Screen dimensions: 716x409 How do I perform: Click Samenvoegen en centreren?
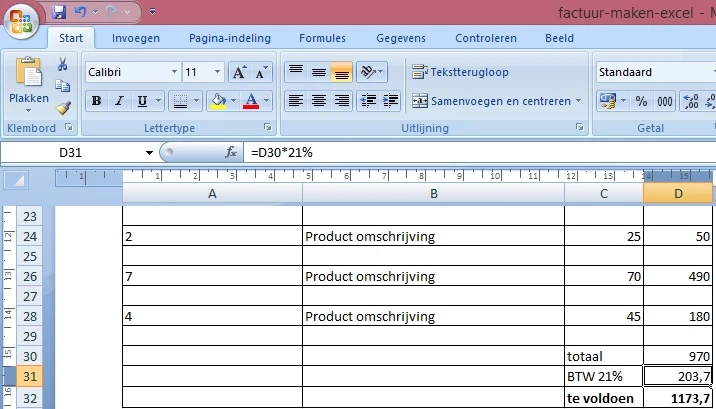click(x=491, y=101)
